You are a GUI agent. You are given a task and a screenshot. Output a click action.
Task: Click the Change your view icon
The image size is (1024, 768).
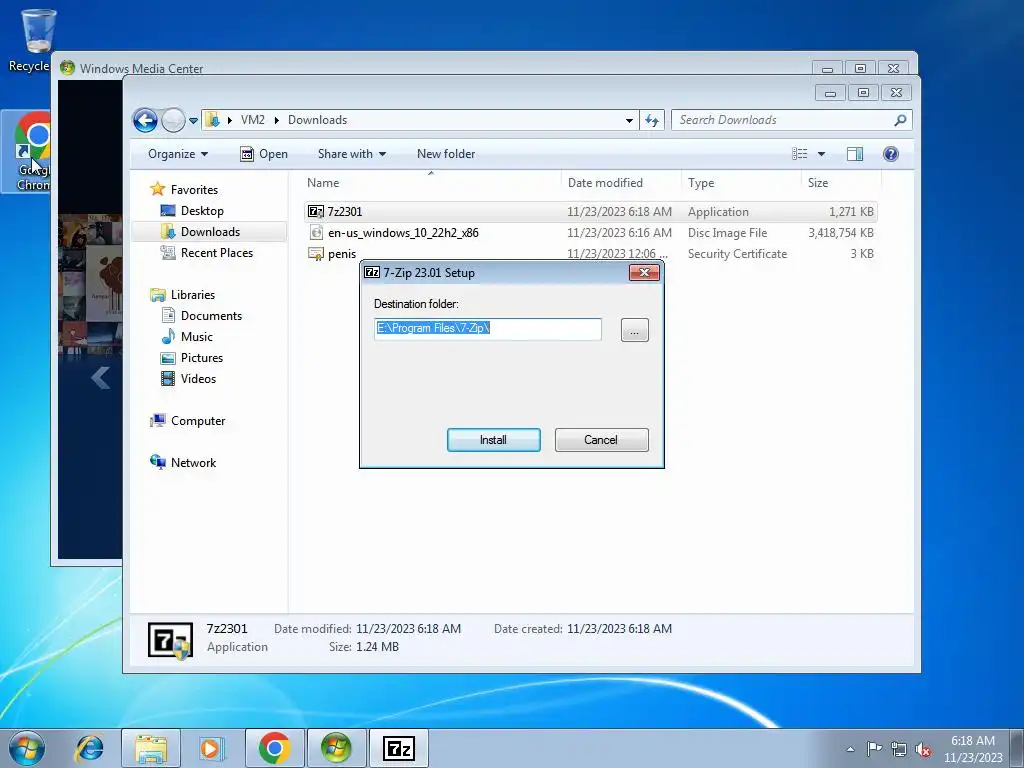coord(800,154)
